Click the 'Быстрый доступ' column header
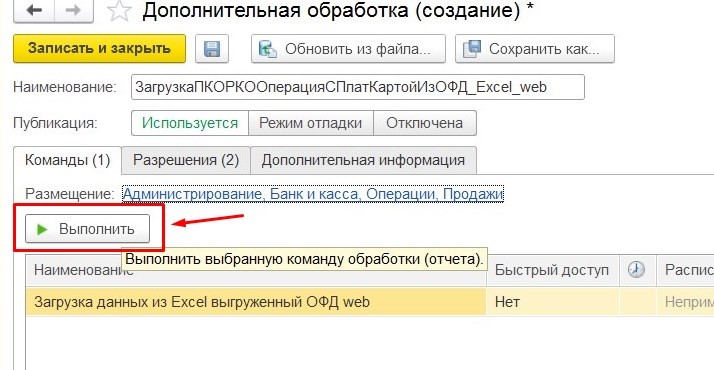 (552, 270)
